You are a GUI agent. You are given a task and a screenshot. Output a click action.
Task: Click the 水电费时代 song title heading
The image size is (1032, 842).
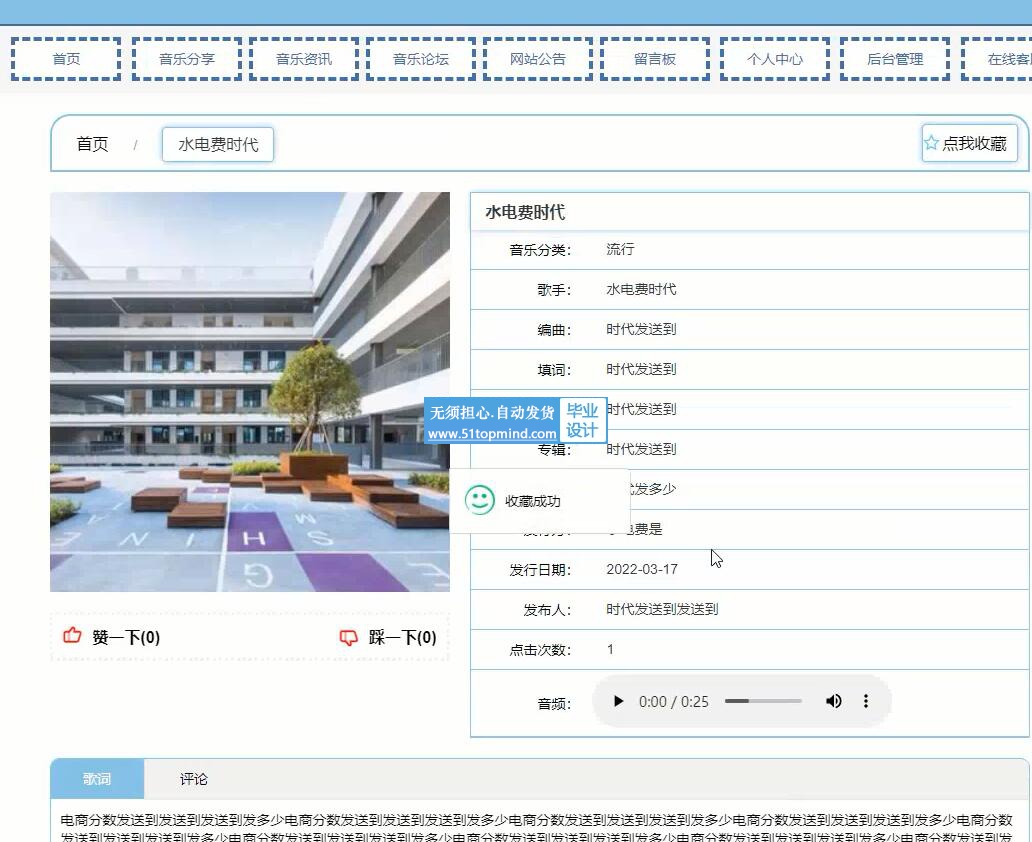coord(525,212)
